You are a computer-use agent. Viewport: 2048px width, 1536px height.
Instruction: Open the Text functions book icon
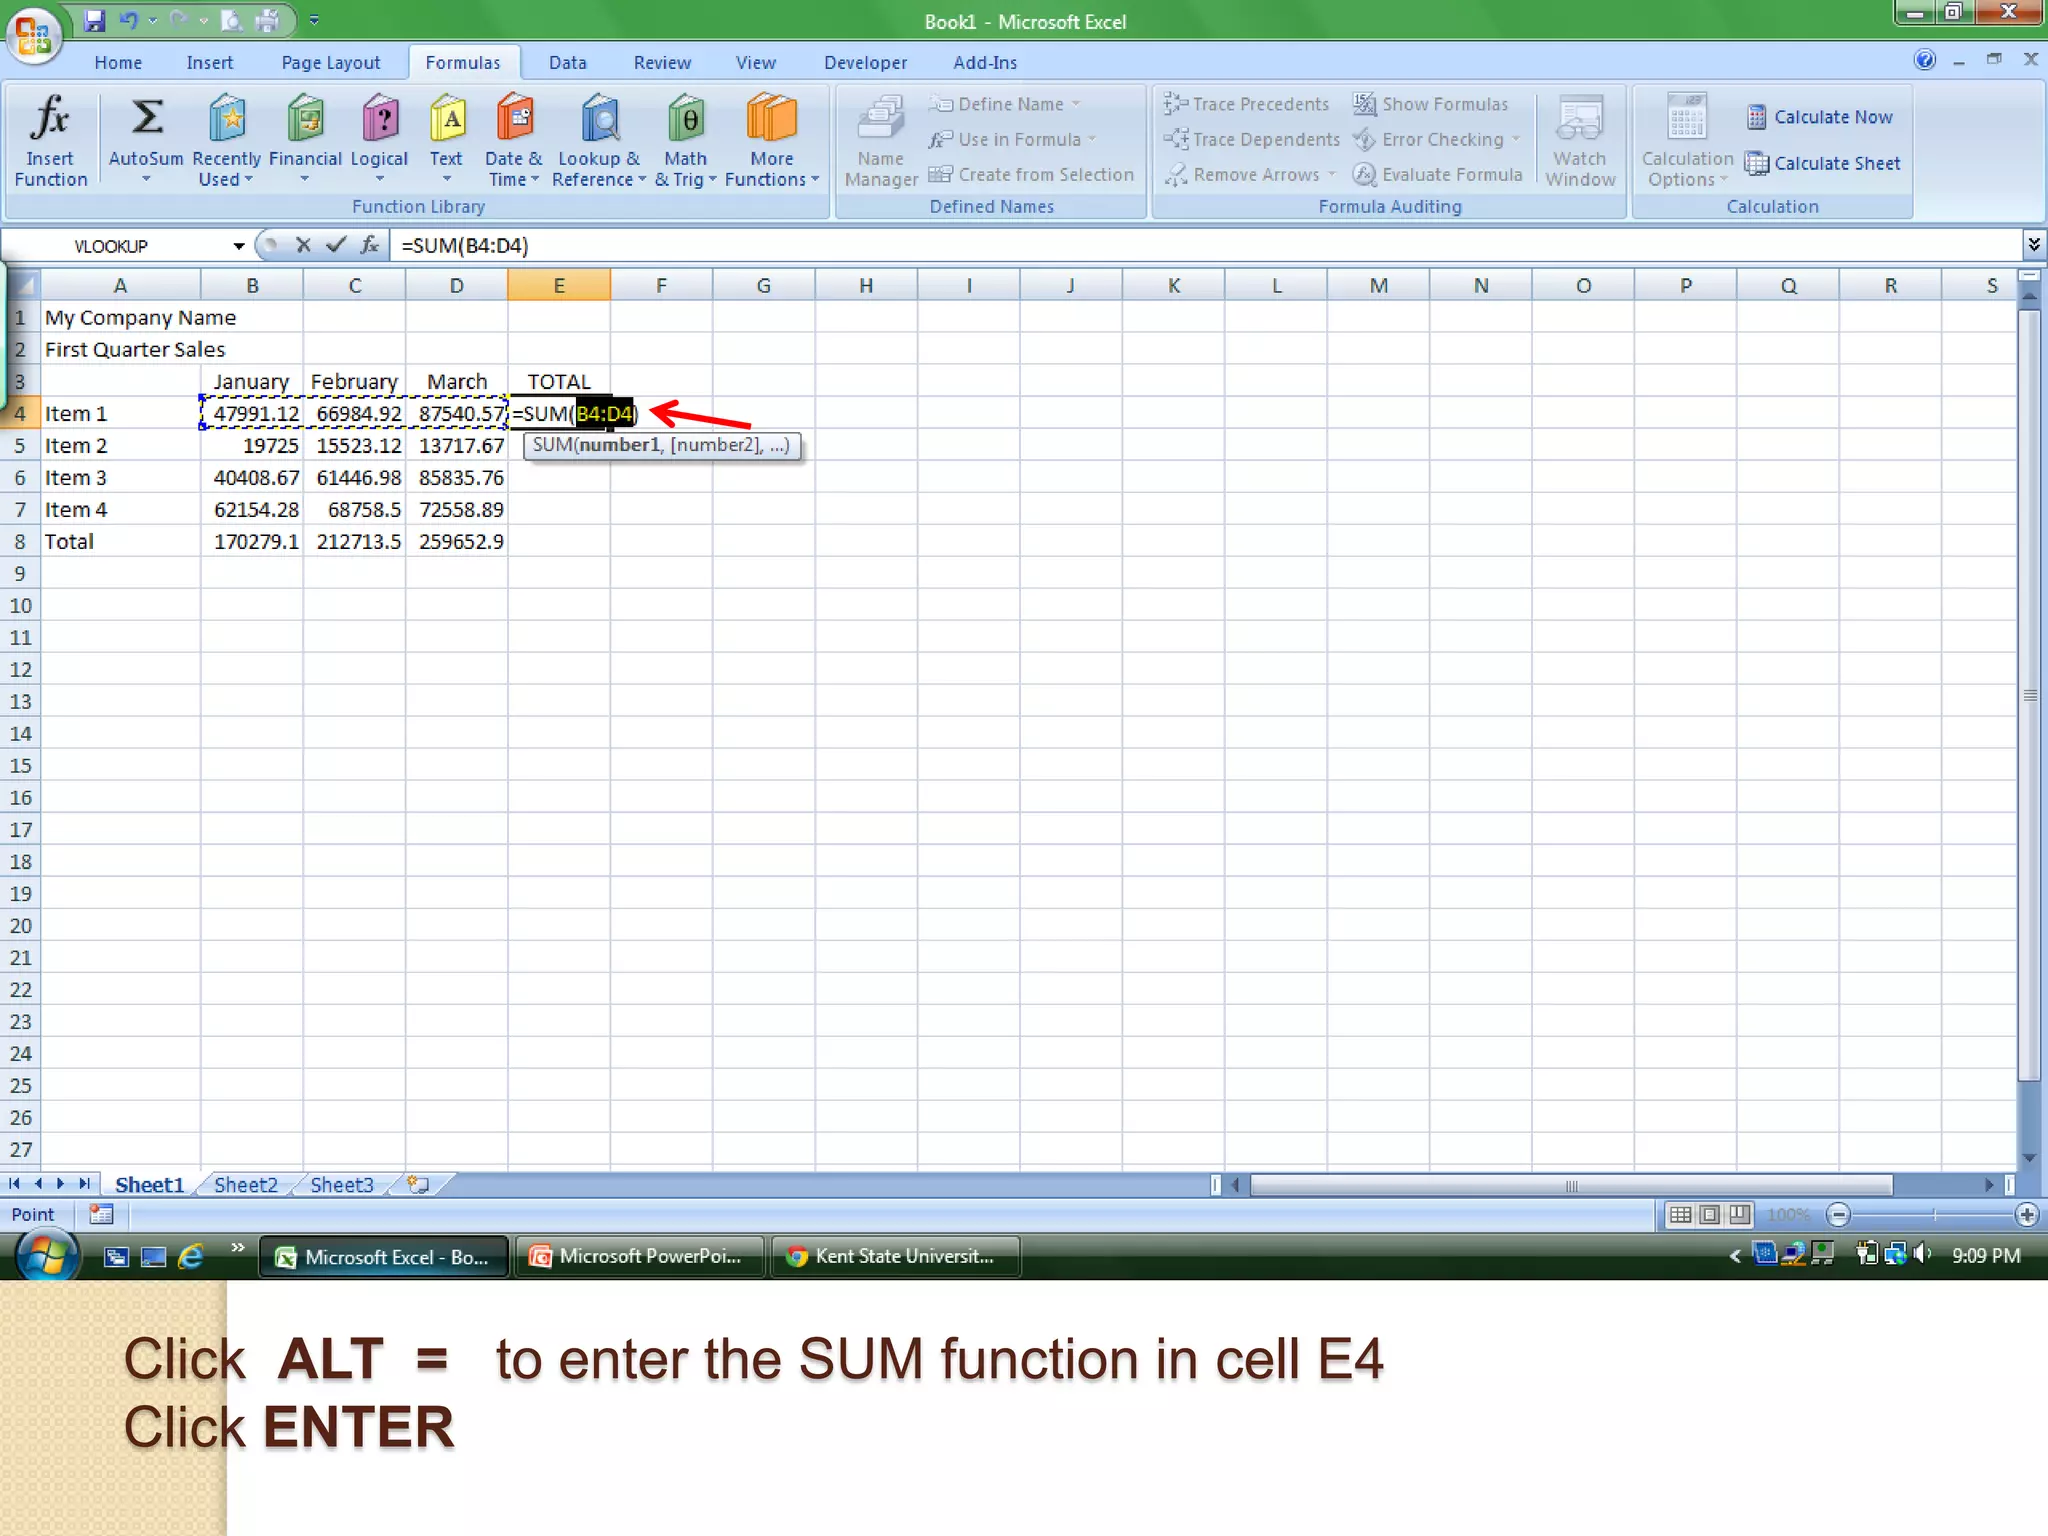coord(446,118)
